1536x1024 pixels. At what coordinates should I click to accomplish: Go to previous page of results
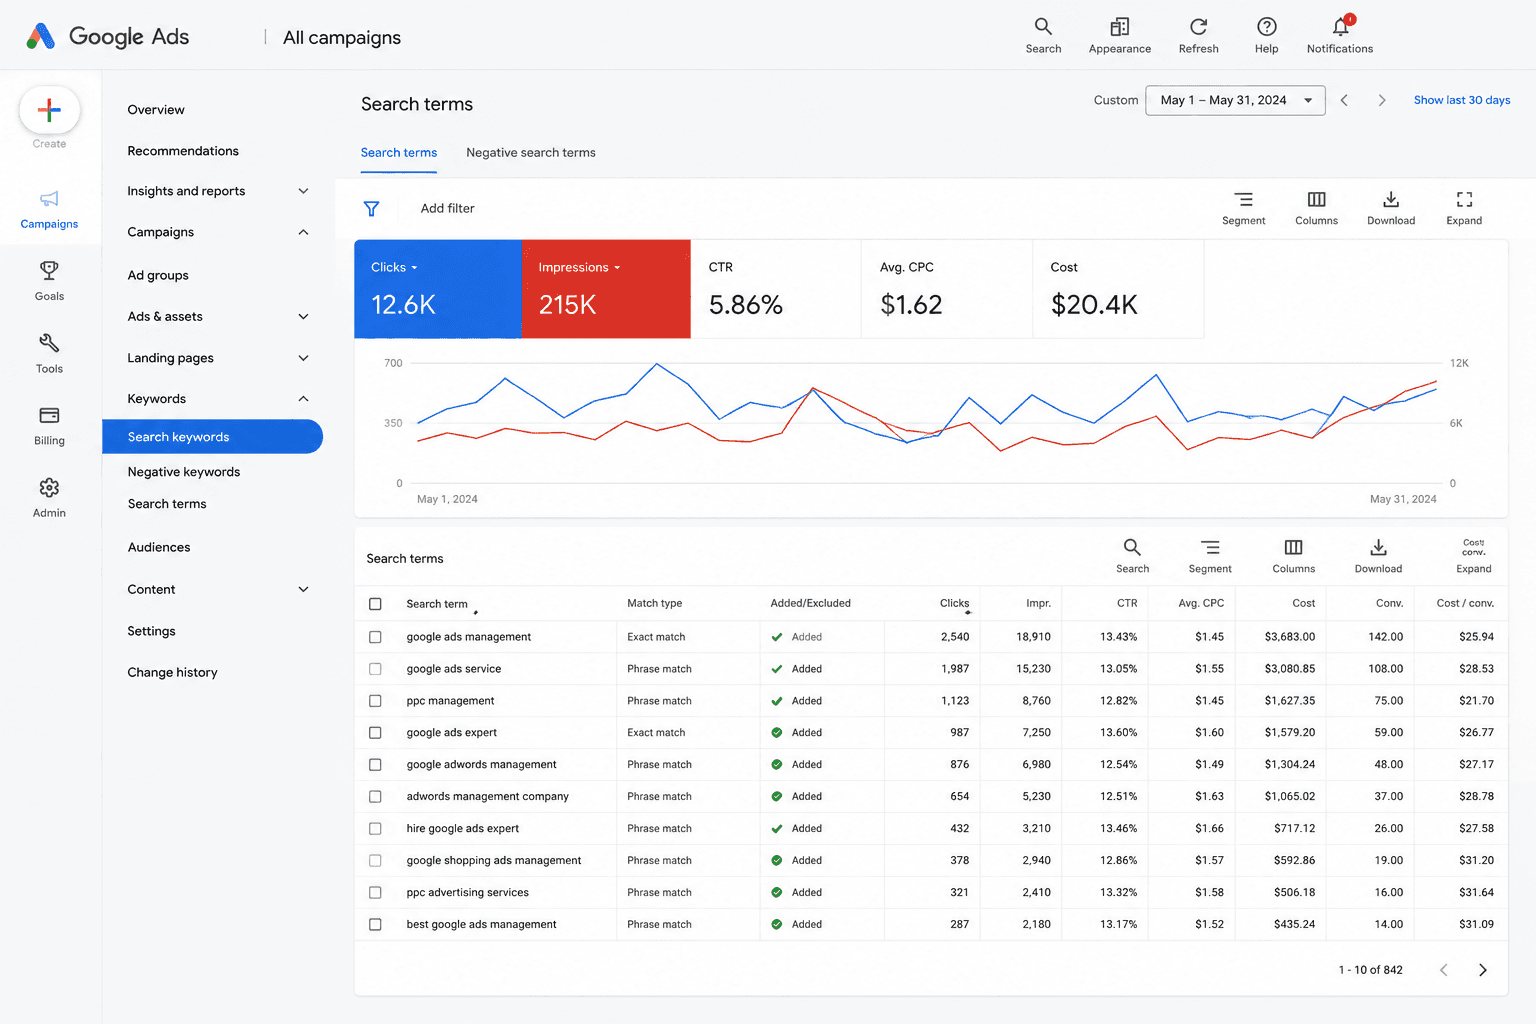point(1443,970)
